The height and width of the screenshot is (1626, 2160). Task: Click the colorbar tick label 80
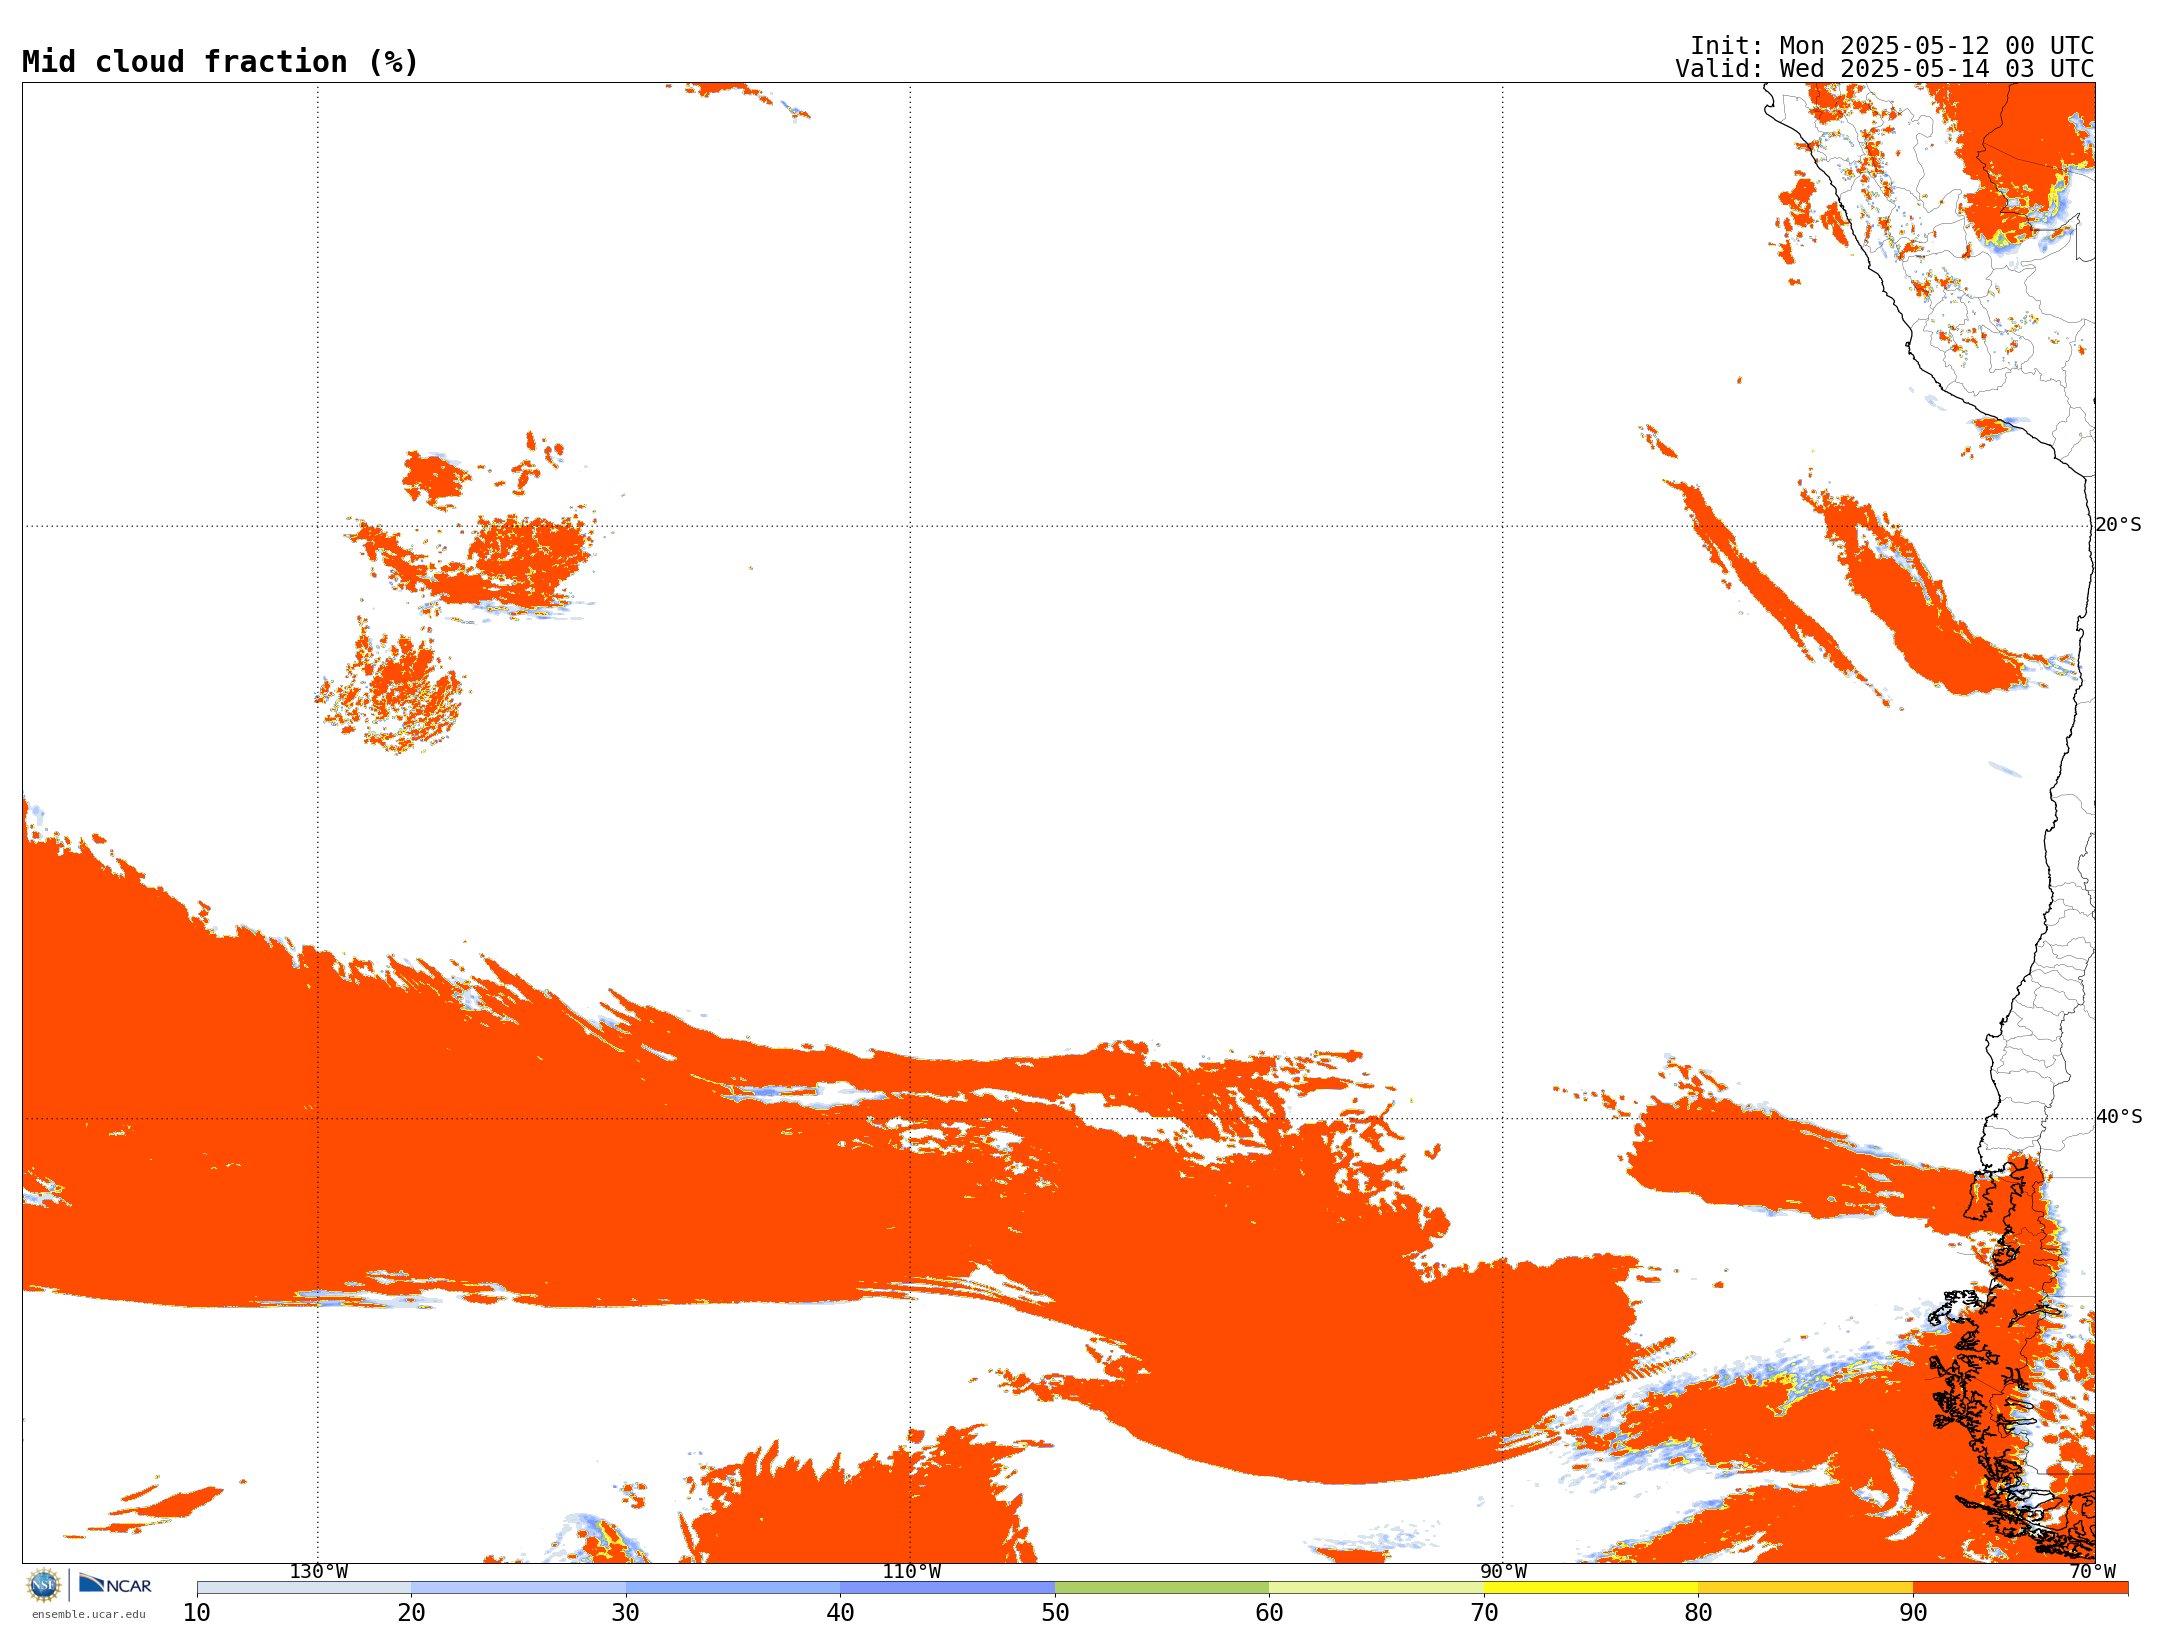tap(1698, 1613)
